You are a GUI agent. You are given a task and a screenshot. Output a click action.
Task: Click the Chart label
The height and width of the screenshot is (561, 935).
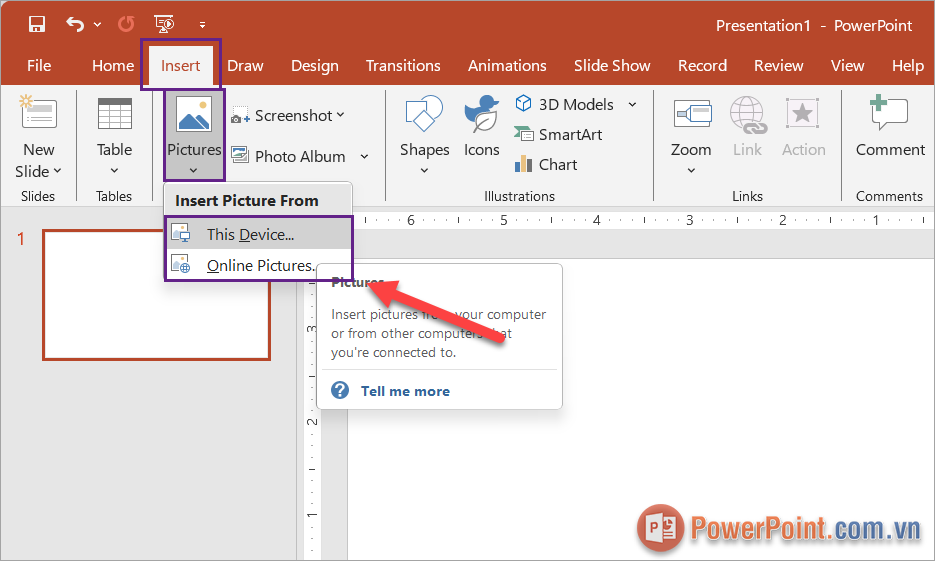[x=558, y=165]
